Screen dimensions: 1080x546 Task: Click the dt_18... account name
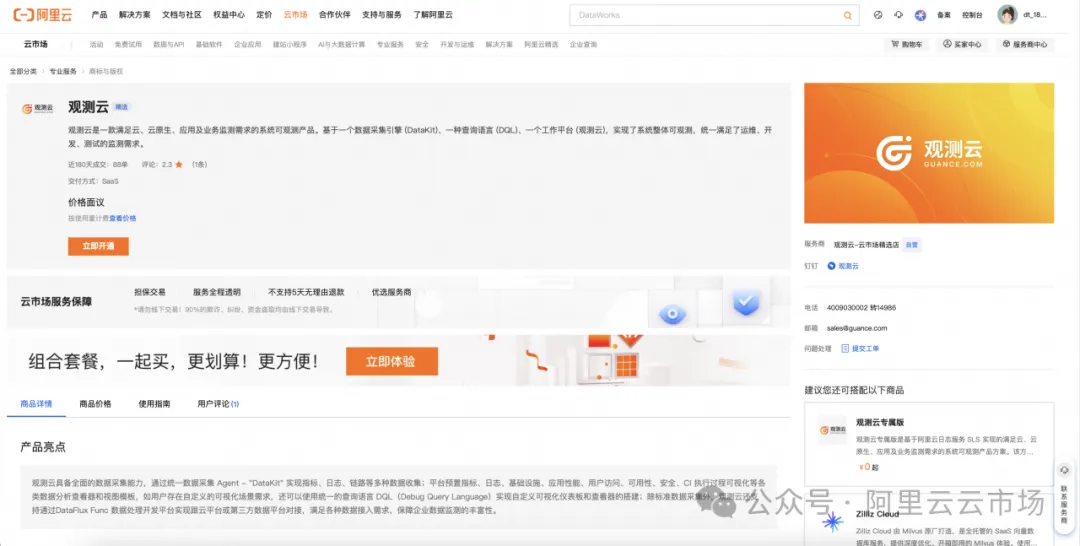tap(1035, 15)
